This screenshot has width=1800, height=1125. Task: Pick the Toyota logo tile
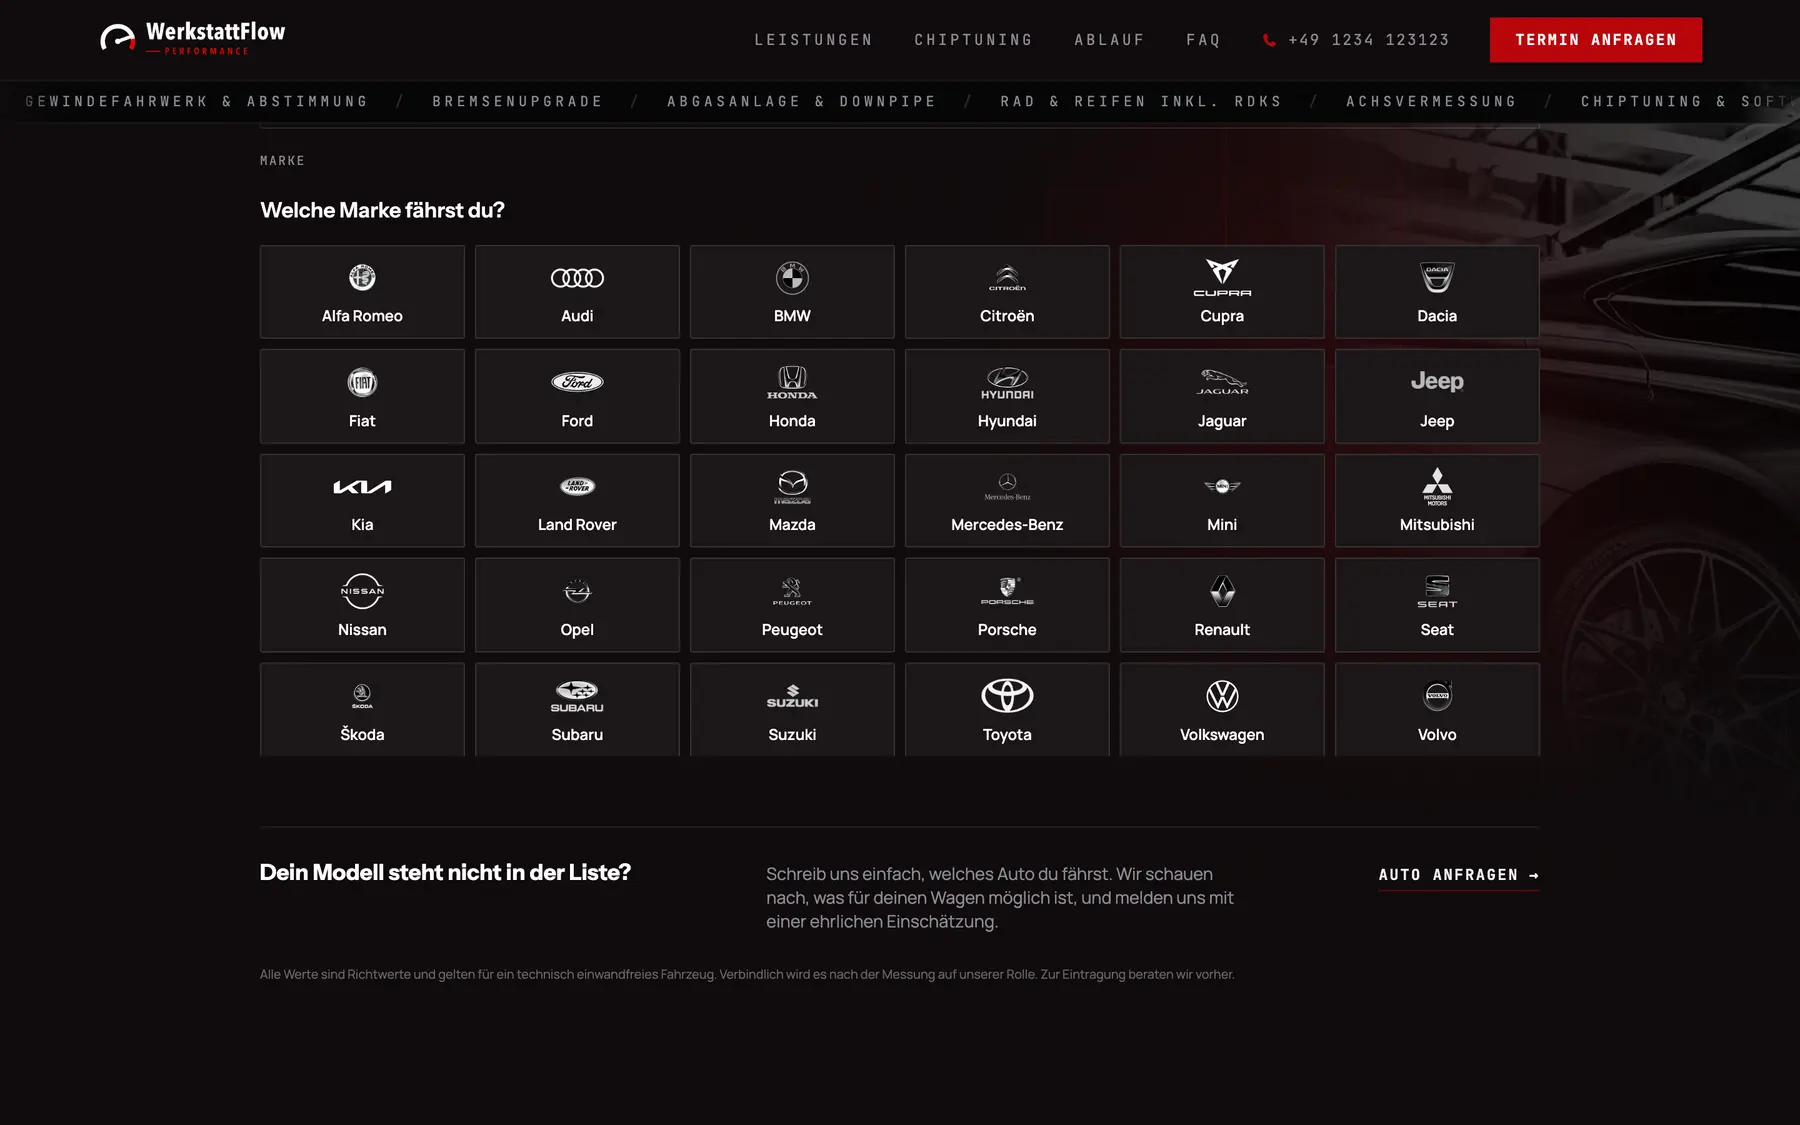click(1007, 709)
